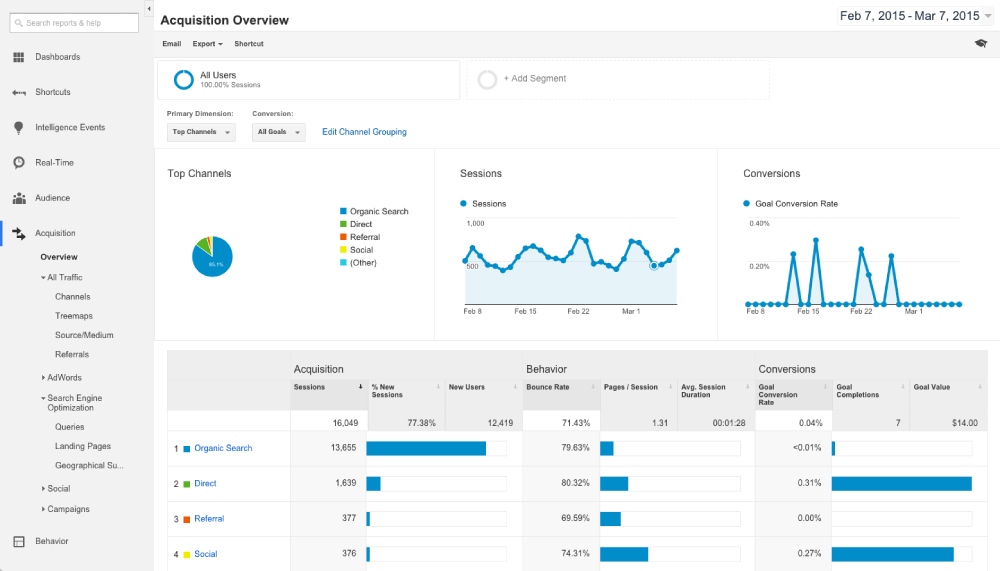Viewport: 1000px width, 571px height.
Task: Click the orange Referral legend swatch
Action: (343, 237)
